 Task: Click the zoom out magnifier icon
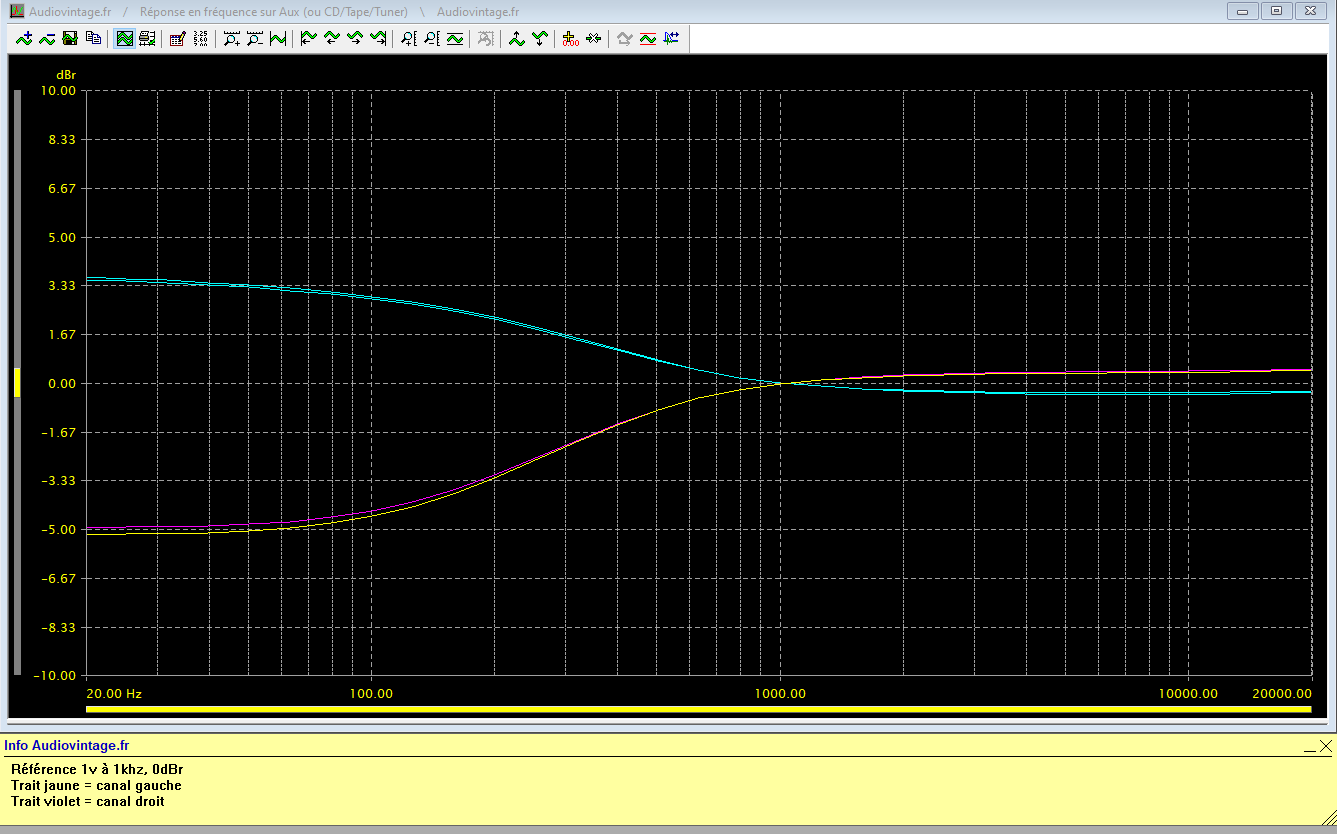point(255,39)
